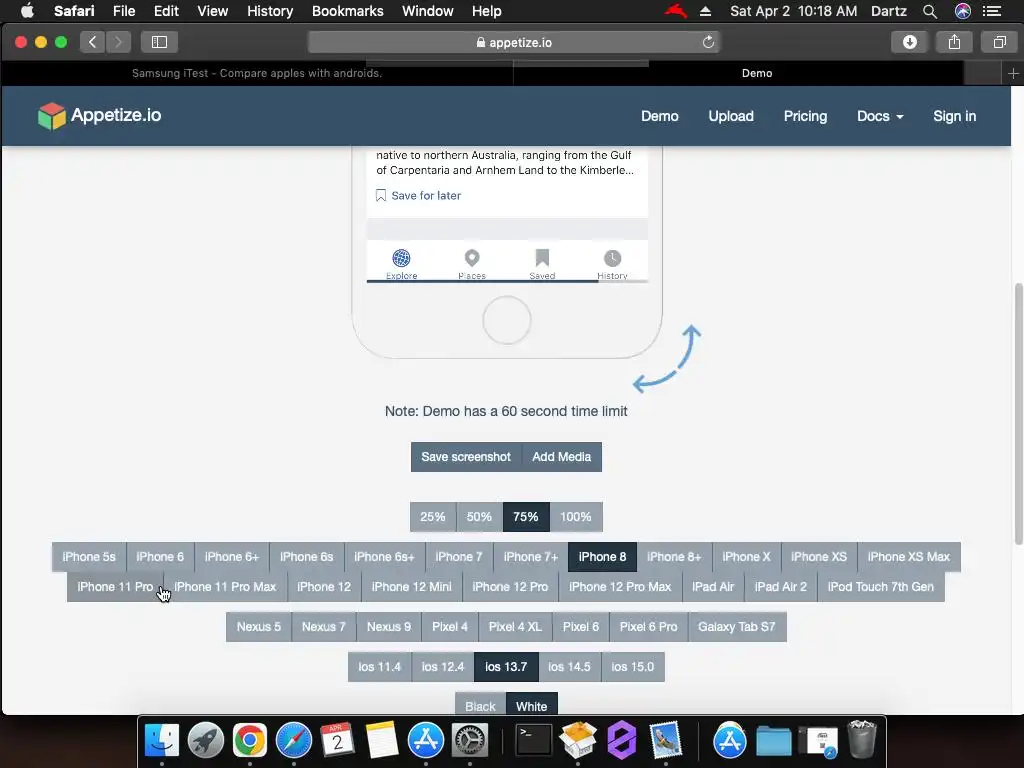Click the rotate device arrow icon
1024x768 pixels.
(667, 359)
